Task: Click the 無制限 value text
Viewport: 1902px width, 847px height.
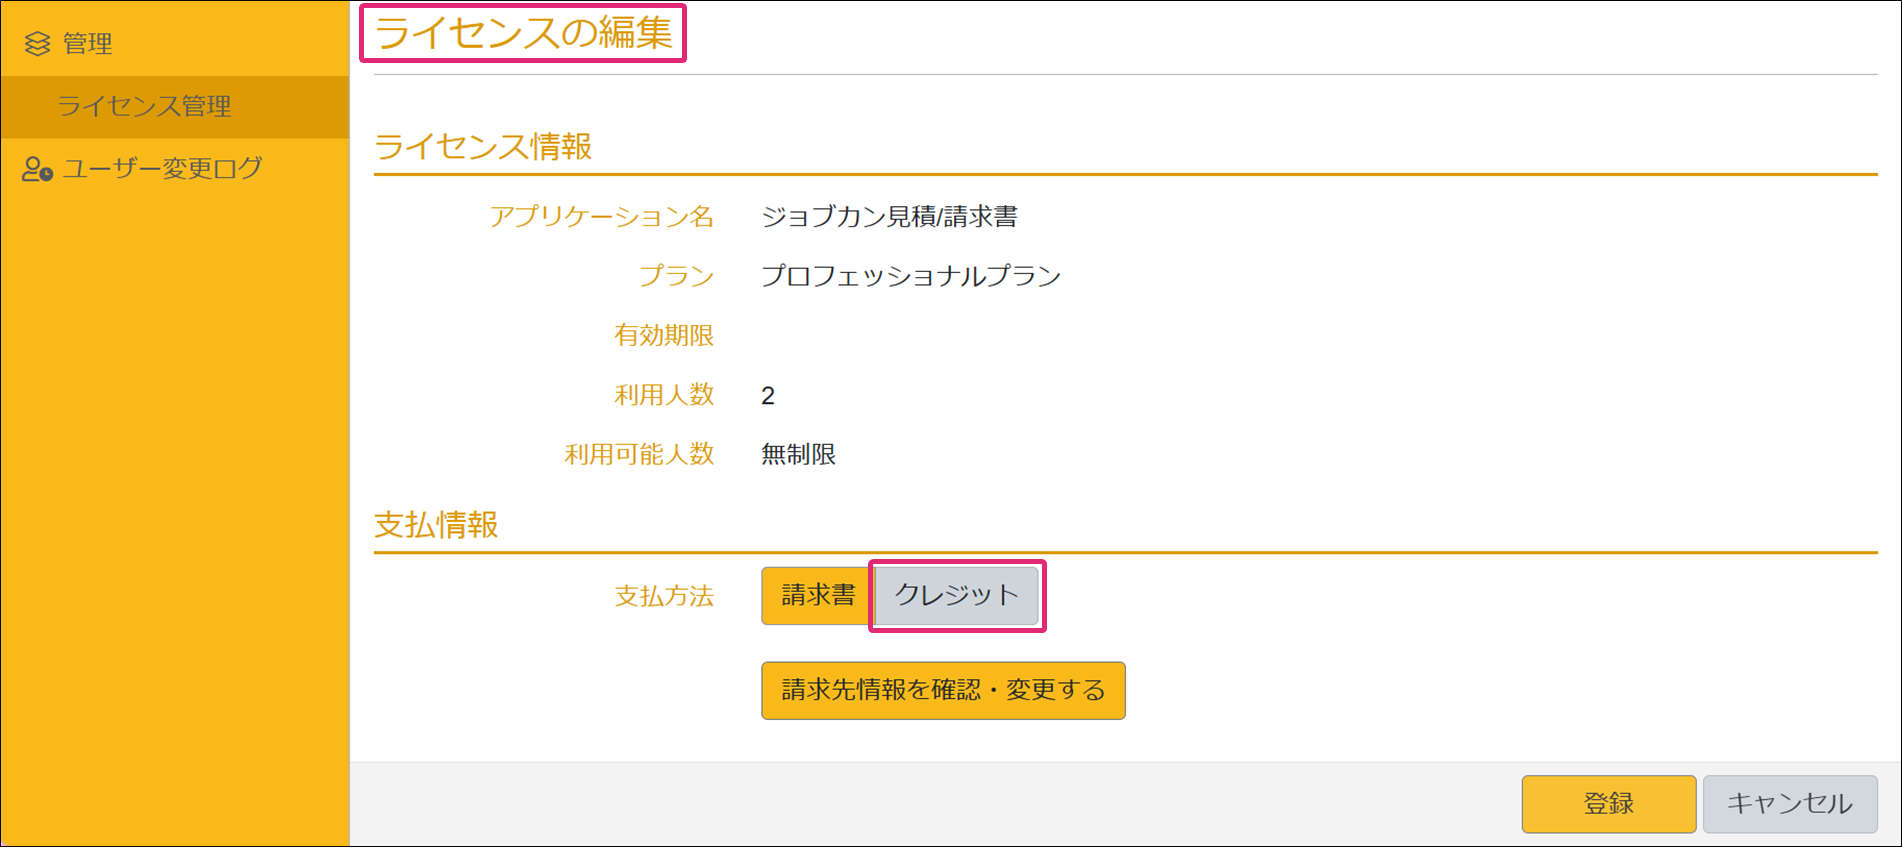Action: click(798, 455)
